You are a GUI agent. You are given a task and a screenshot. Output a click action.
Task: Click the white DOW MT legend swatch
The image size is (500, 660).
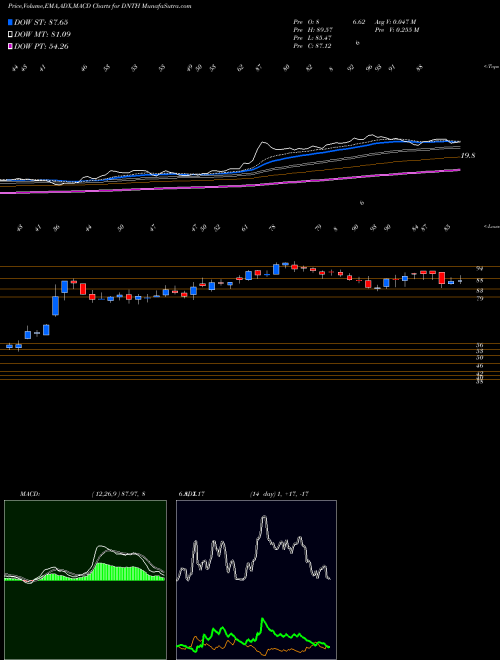(10, 35)
